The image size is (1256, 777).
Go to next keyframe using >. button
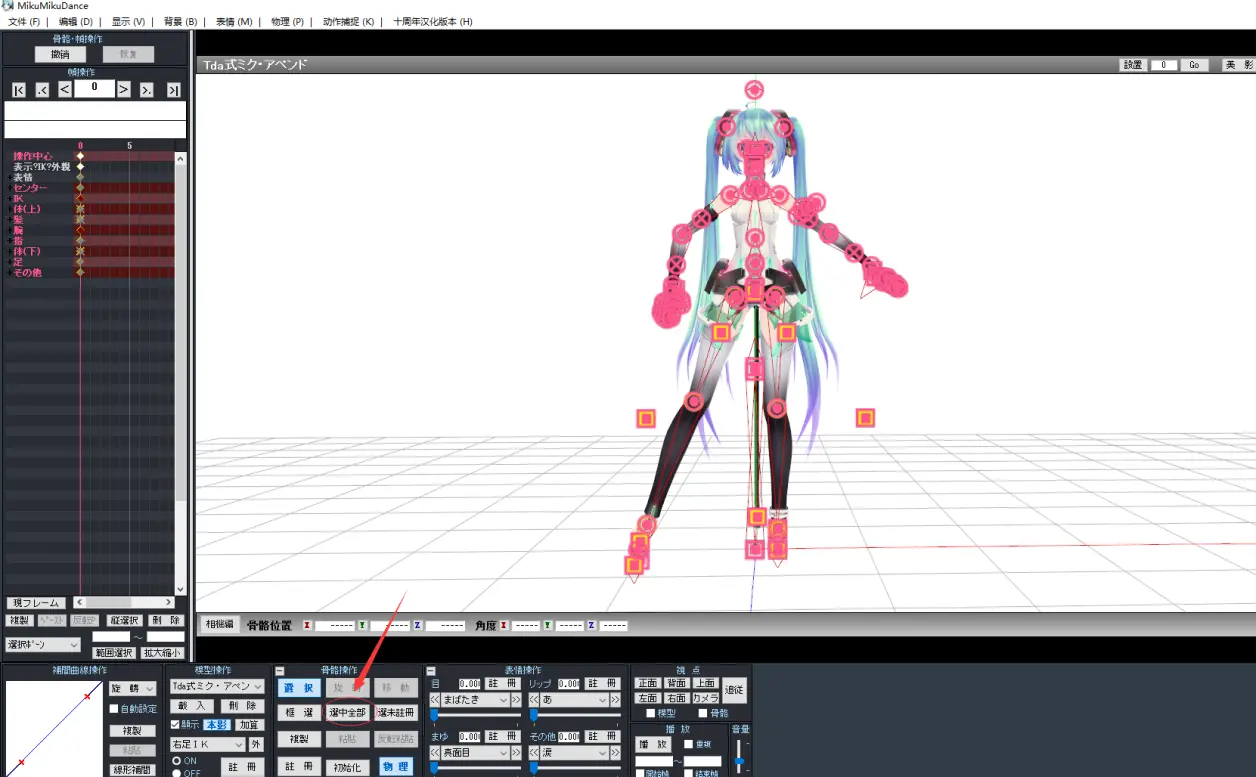pos(147,90)
